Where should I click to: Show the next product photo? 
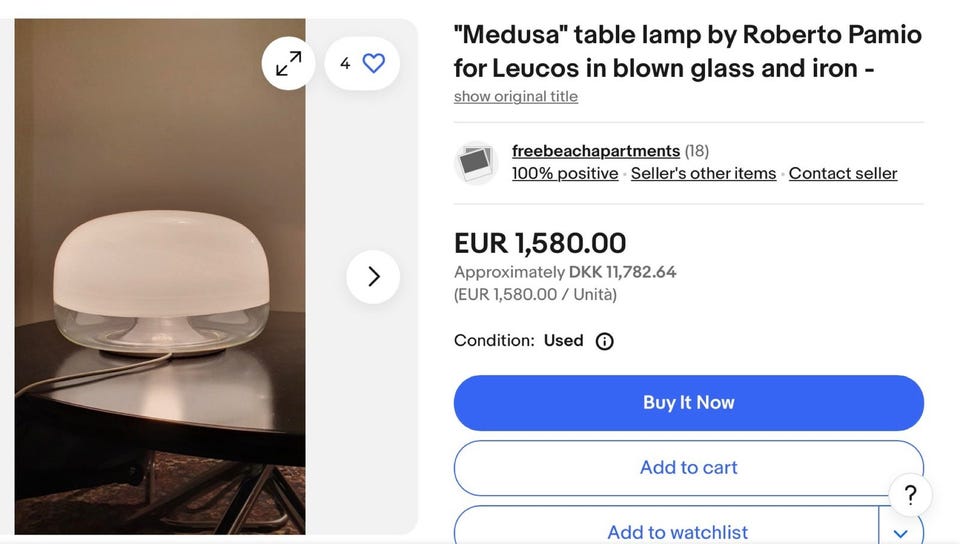click(373, 277)
